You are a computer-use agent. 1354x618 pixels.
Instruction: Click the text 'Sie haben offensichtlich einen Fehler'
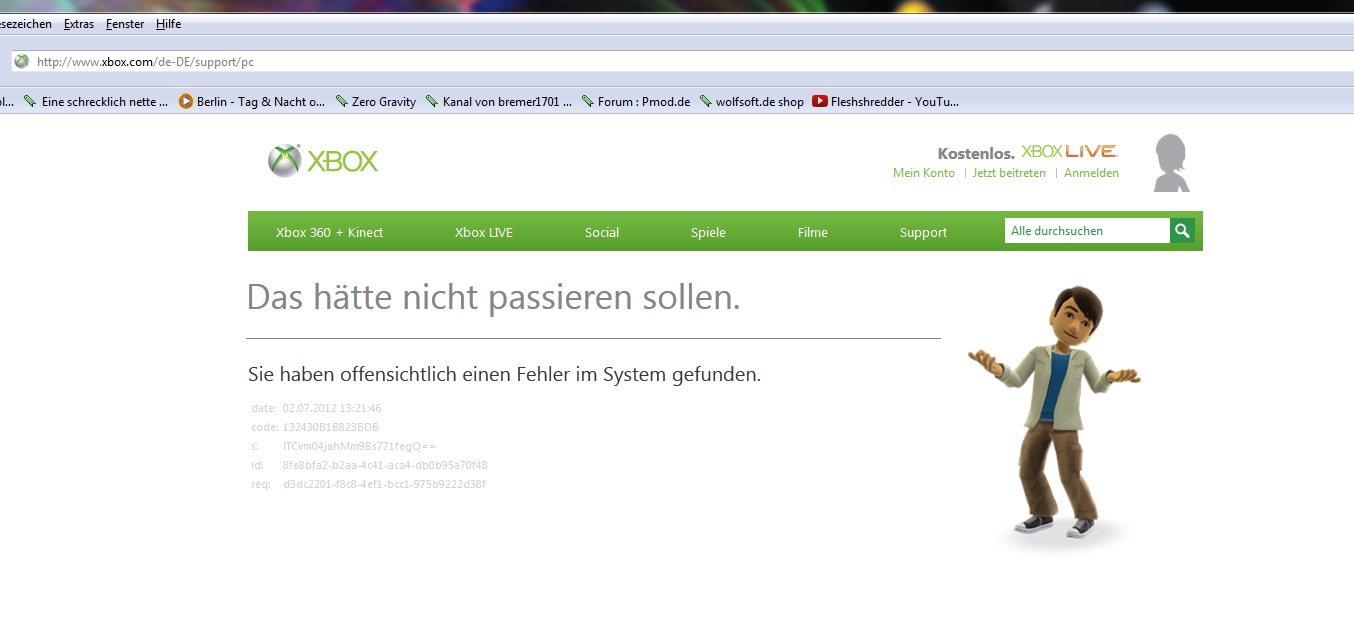[409, 375]
